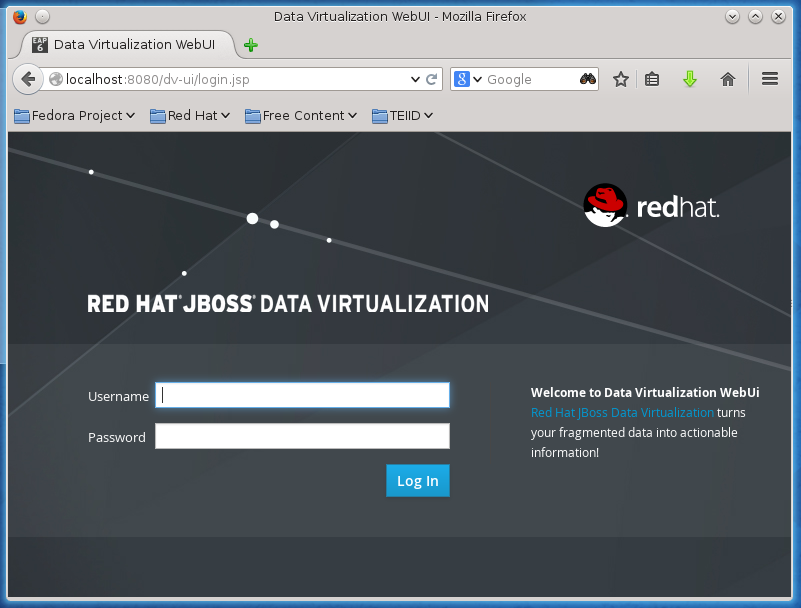The image size is (801, 608).
Task: Open downloads with the green arrow
Action: point(690,79)
